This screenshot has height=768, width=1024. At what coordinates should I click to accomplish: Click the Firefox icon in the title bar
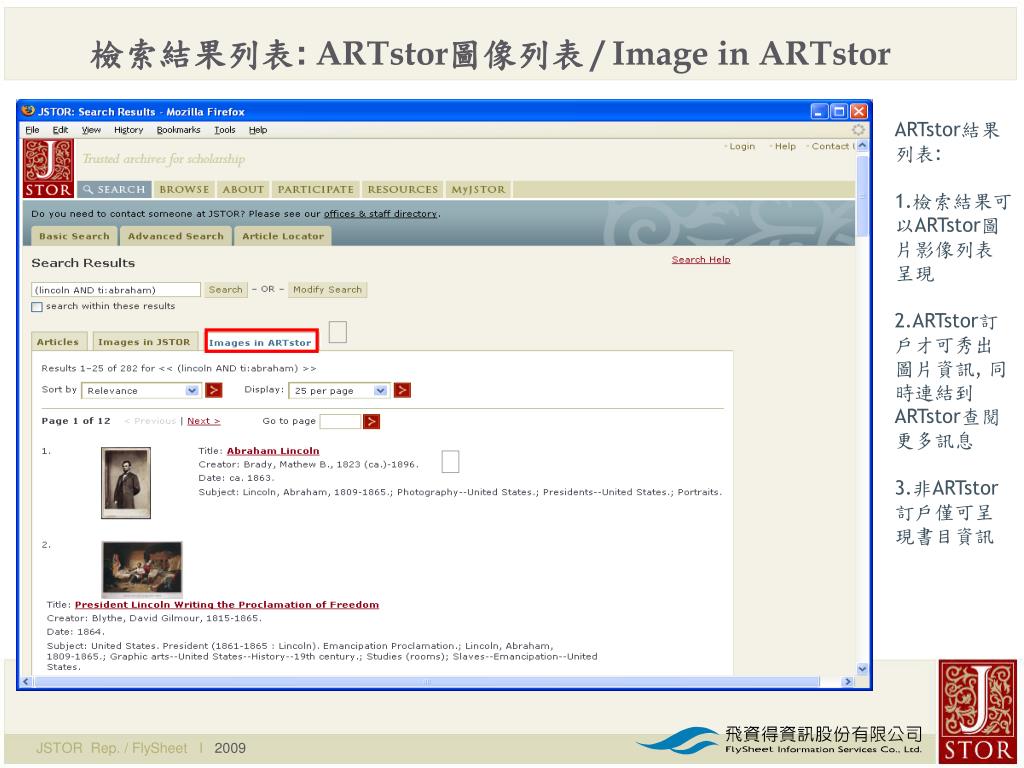click(x=27, y=111)
